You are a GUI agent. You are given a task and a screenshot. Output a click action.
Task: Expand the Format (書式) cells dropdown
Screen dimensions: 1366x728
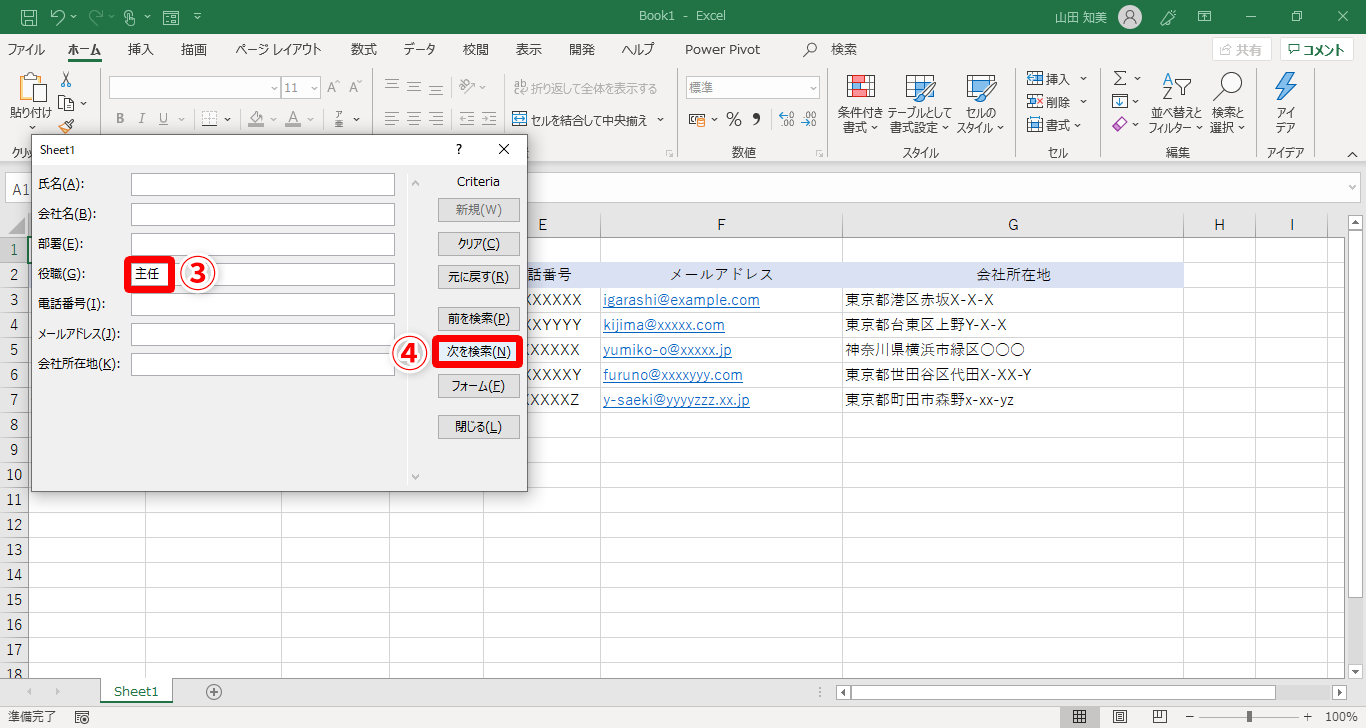coord(1078,125)
